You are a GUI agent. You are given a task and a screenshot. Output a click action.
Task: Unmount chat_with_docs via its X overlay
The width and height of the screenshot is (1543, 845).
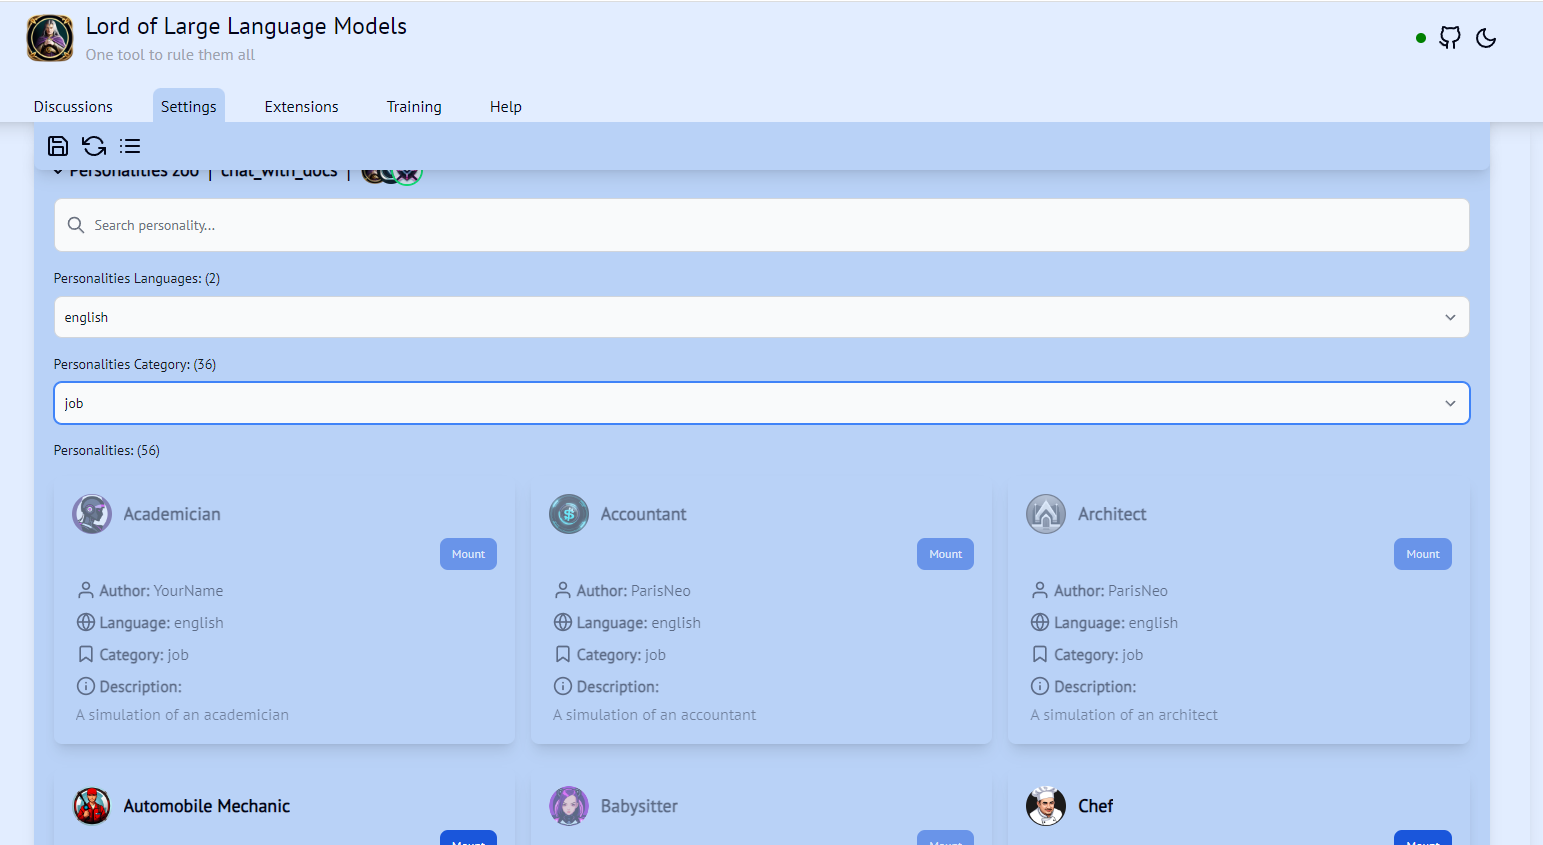point(409,171)
